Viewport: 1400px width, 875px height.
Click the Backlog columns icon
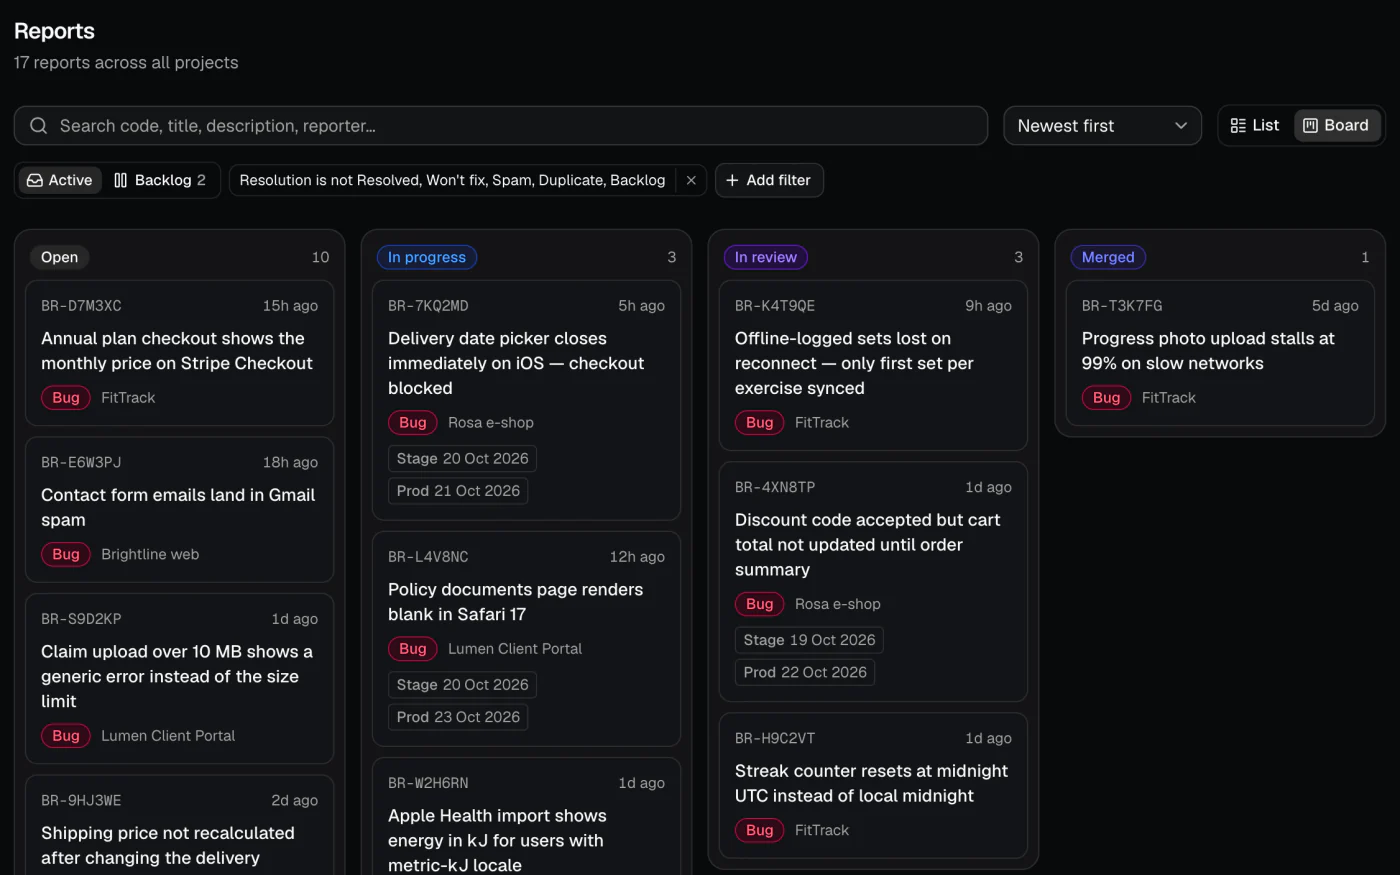point(121,180)
